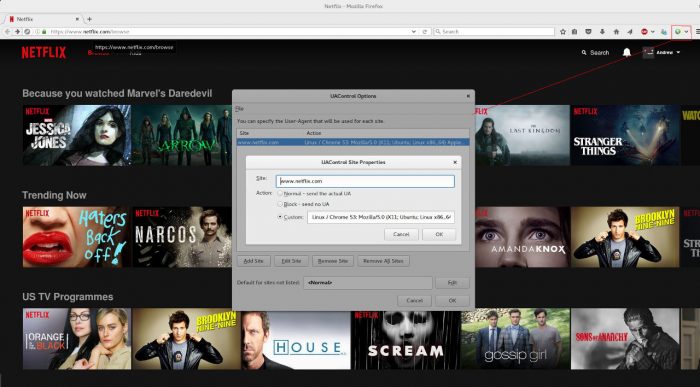
Task: Select Block - send no UA option
Action: click(x=280, y=204)
